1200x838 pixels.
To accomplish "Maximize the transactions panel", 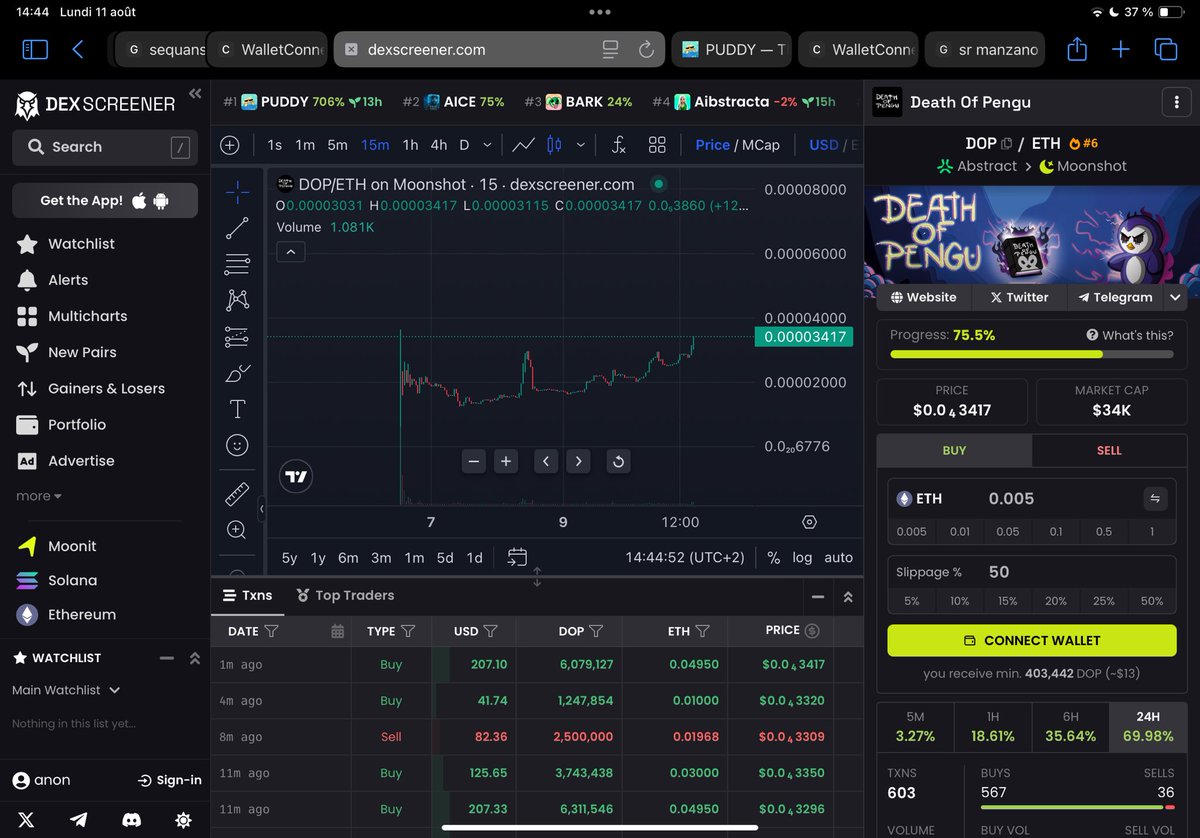I will (x=848, y=596).
